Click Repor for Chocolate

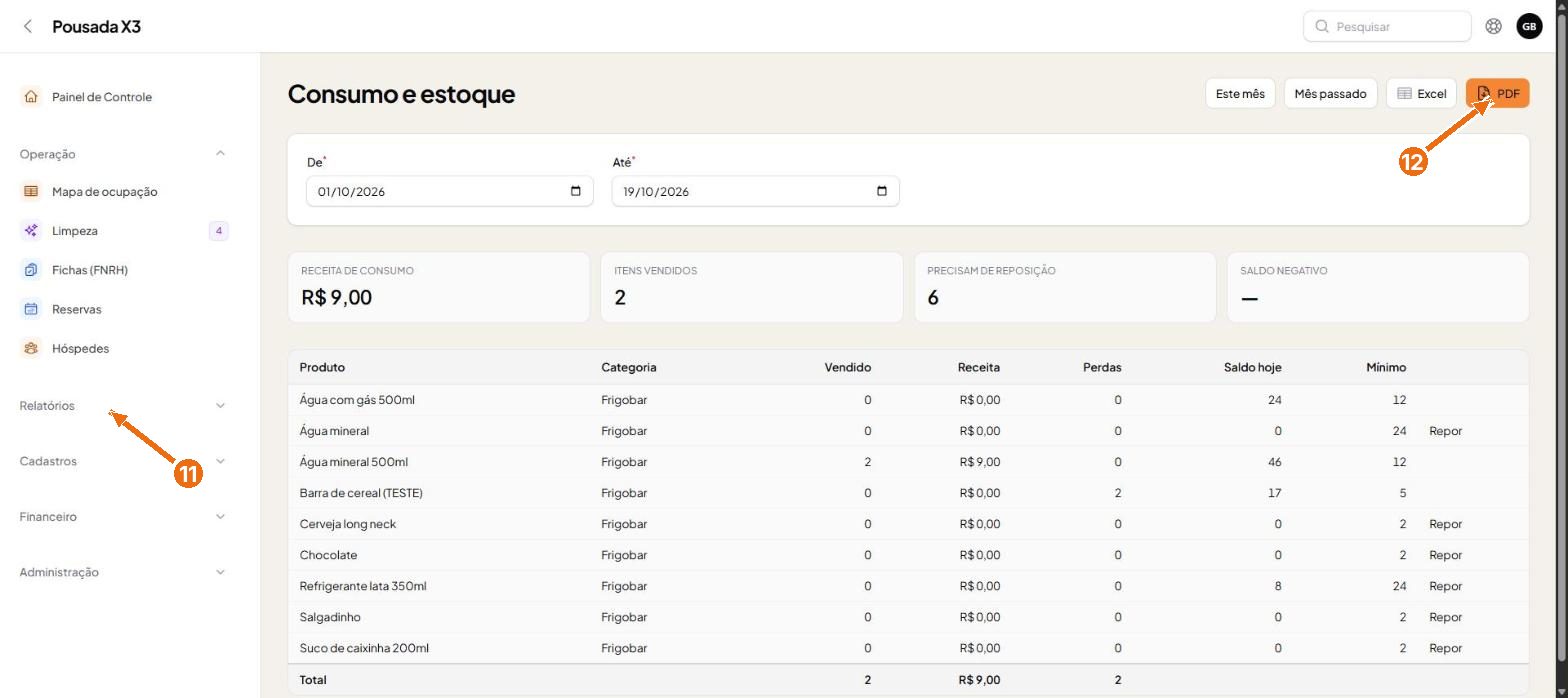click(x=1445, y=555)
